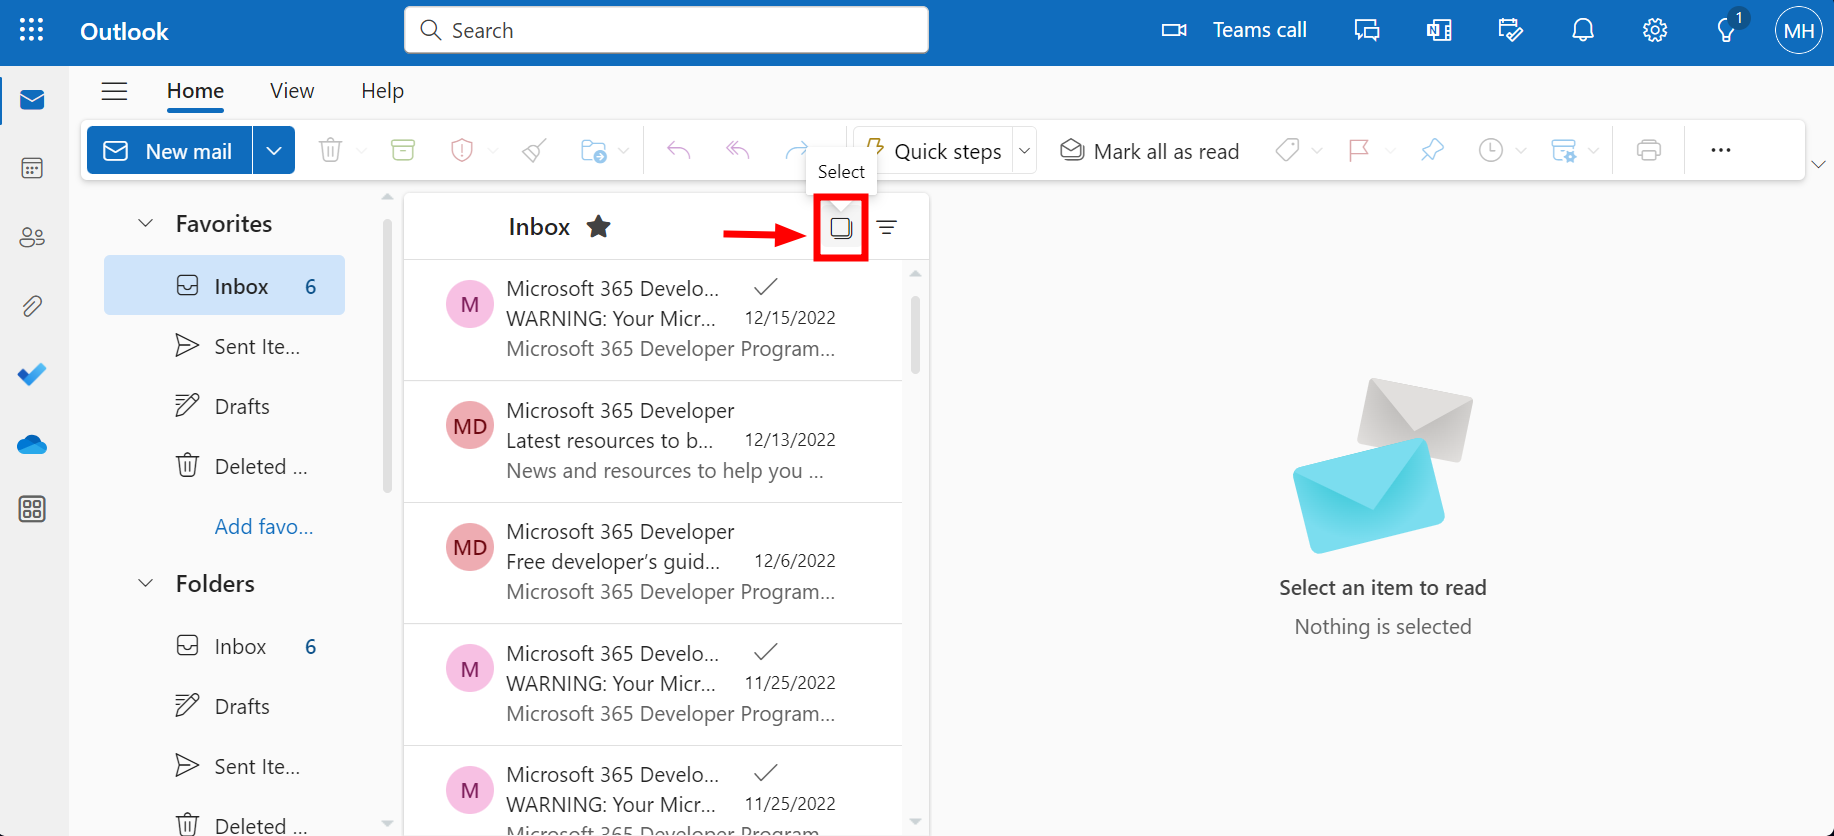Click the Reply all arrow icon

tap(738, 150)
